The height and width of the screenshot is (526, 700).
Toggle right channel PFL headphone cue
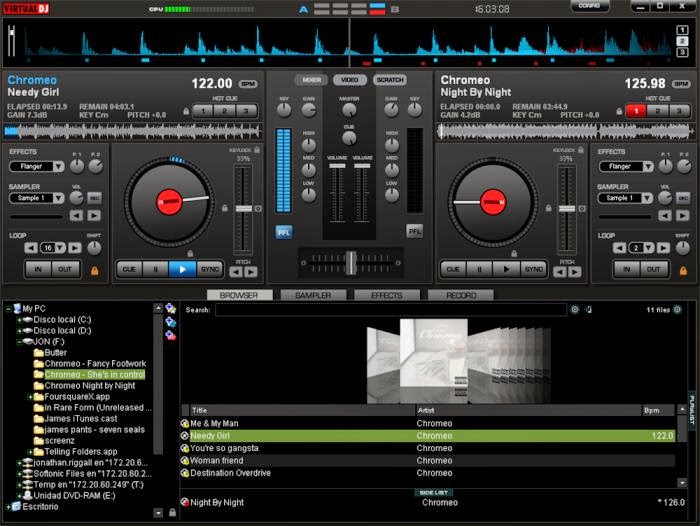point(414,231)
